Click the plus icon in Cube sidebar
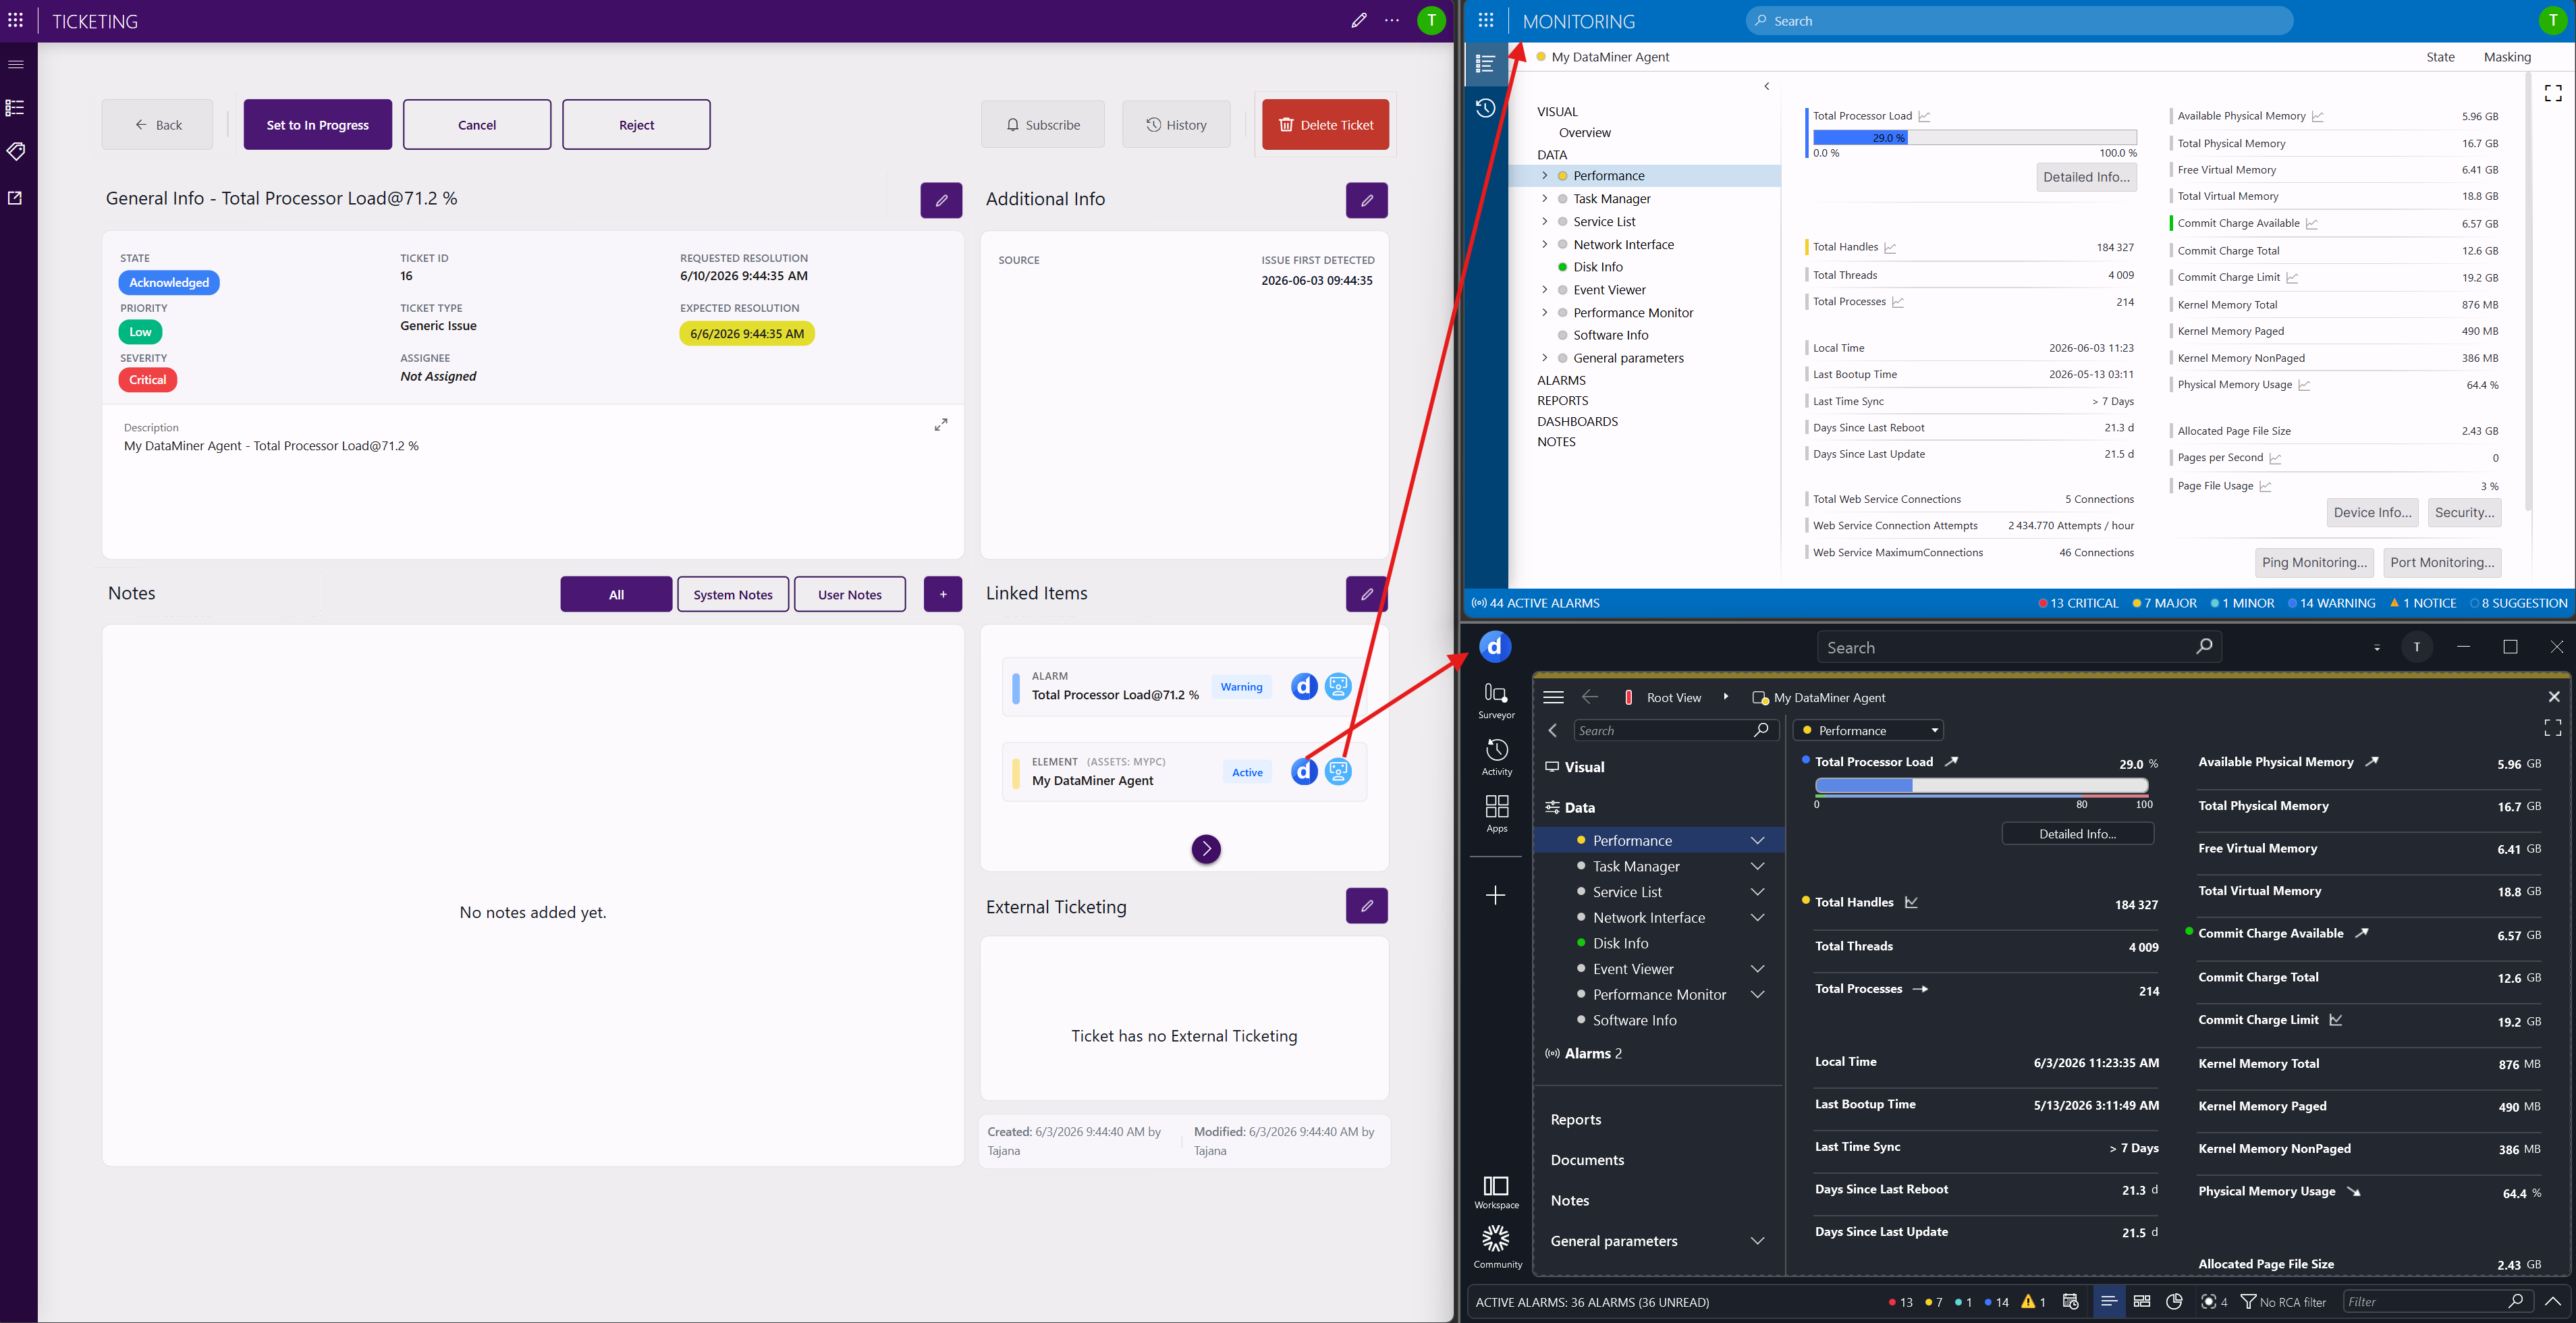 1496,895
